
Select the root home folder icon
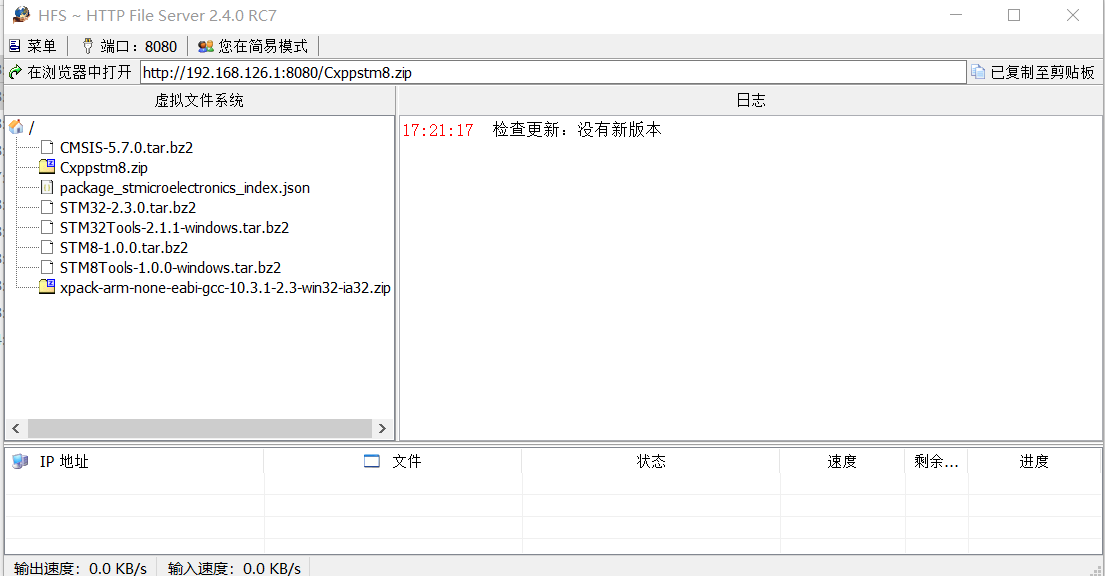pos(16,127)
